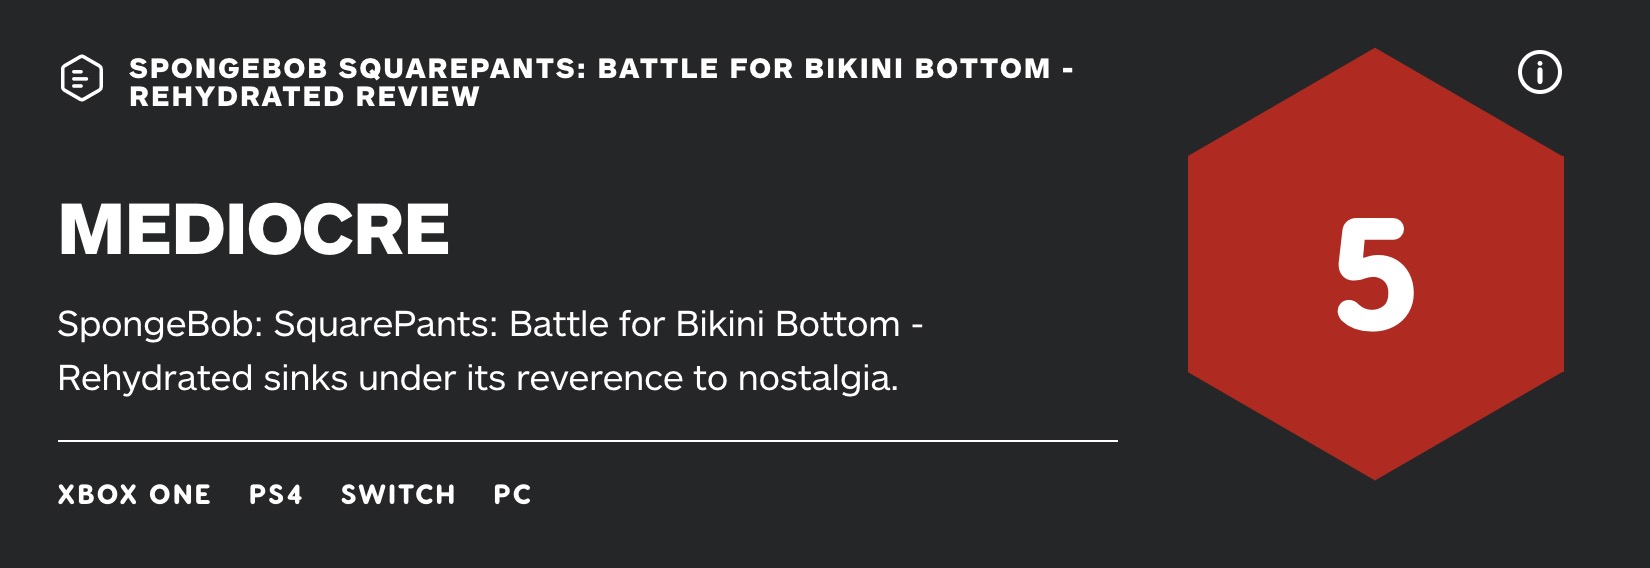
Task: Click the red score hexagon badge
Action: [x=1376, y=264]
